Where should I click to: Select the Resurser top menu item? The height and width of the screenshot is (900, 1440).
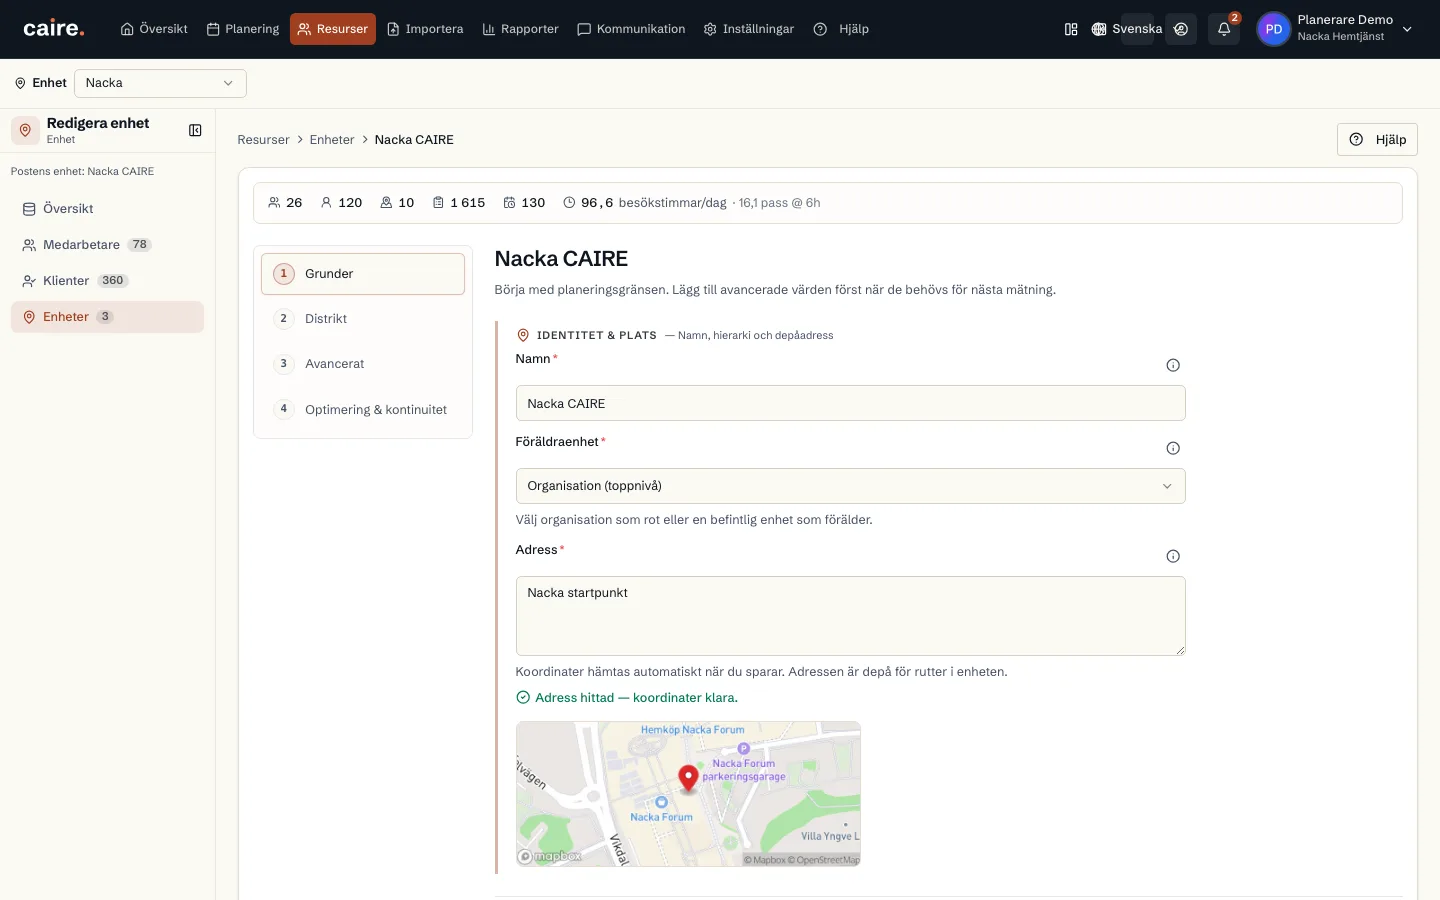tap(333, 29)
